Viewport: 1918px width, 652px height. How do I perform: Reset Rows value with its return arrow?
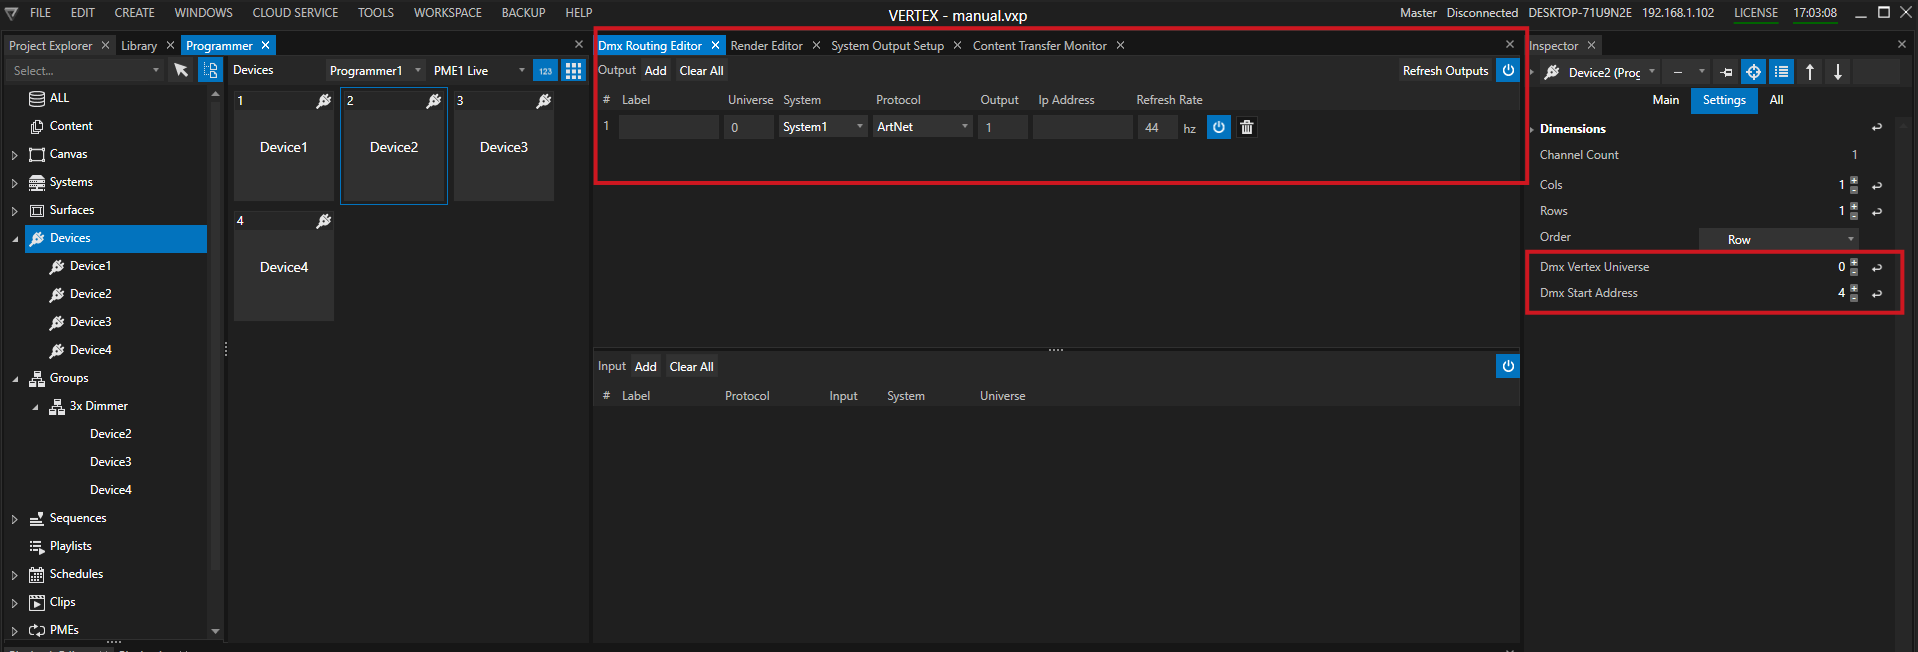point(1877,212)
